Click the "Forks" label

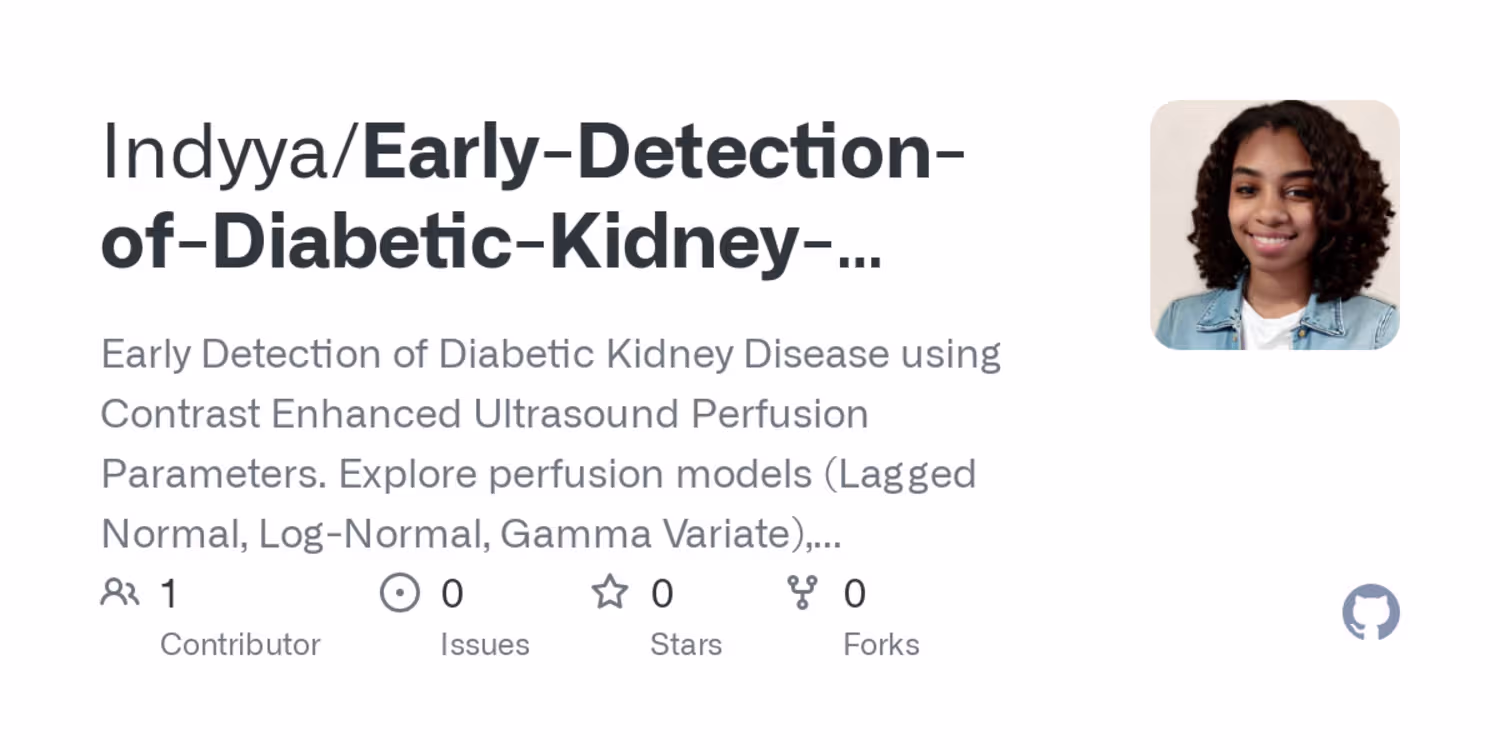click(881, 645)
